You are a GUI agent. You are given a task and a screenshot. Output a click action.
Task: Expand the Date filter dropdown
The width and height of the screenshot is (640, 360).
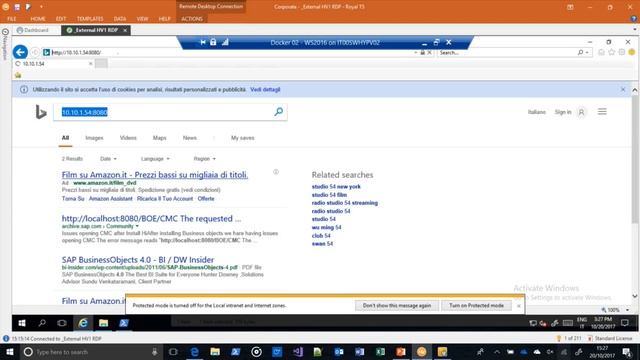pos(108,159)
